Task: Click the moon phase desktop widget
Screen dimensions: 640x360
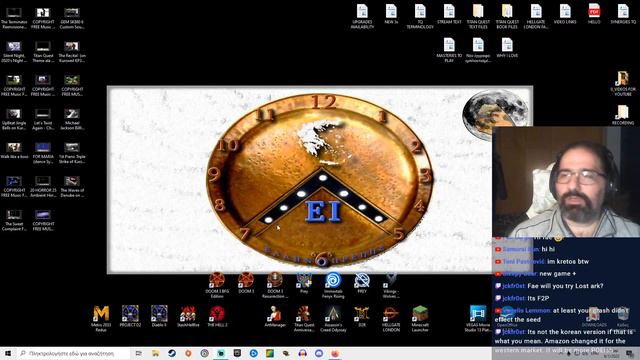Action: coord(495,115)
